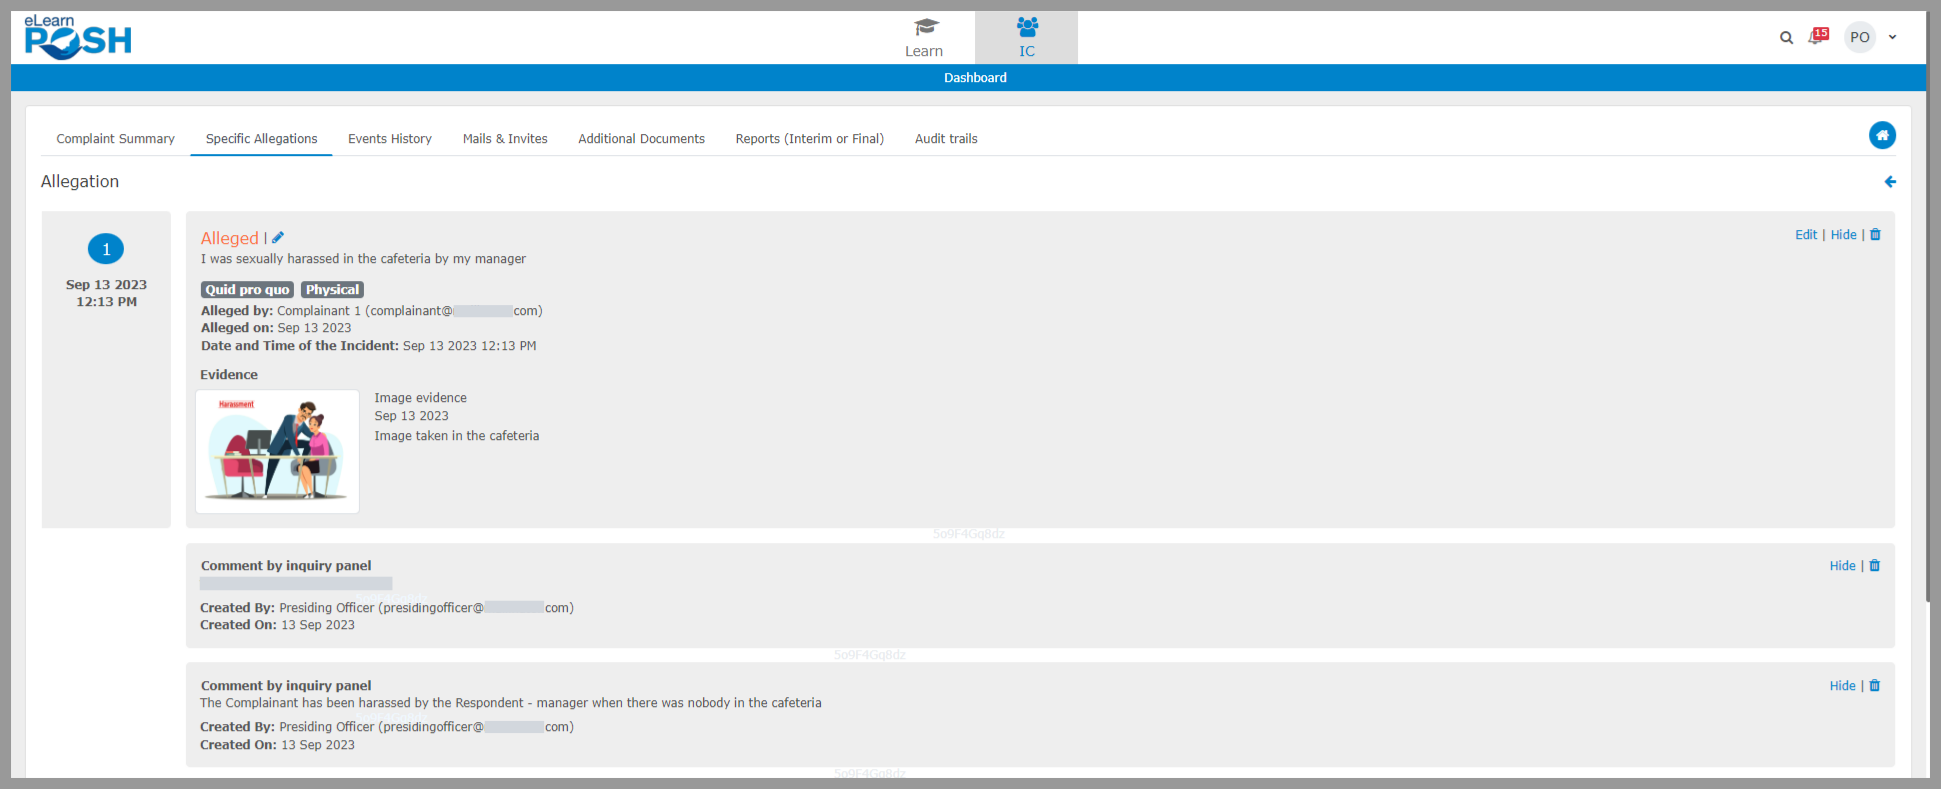The height and width of the screenshot is (789, 1941).
Task: Open the notifications bell with badge
Action: point(1817,37)
